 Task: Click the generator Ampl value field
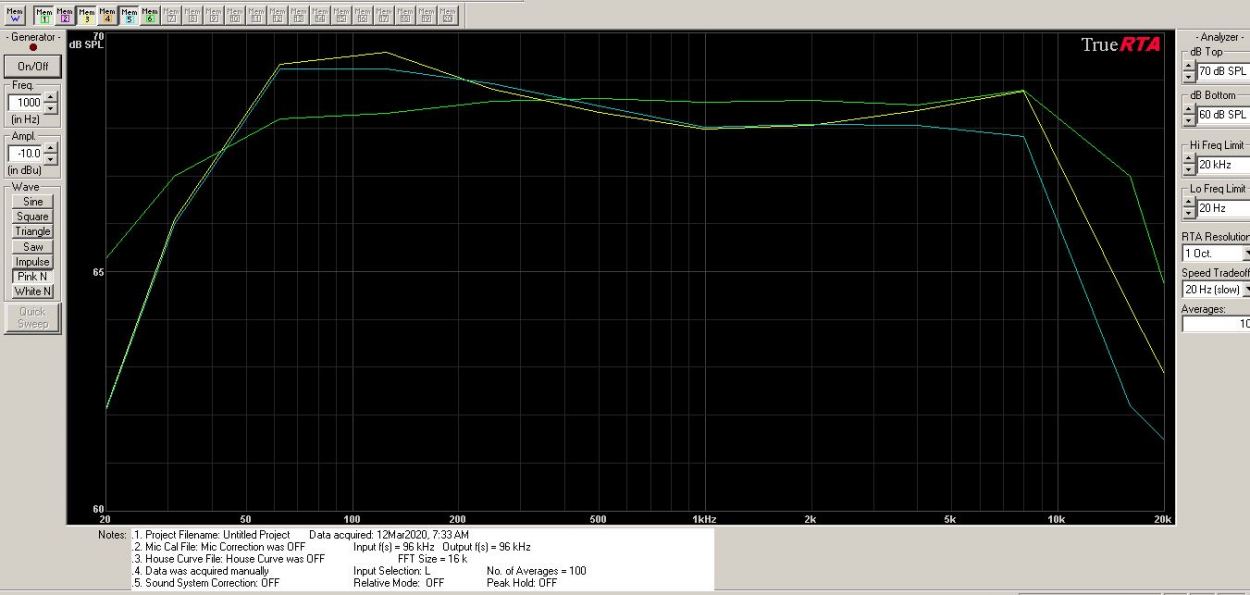(25, 153)
